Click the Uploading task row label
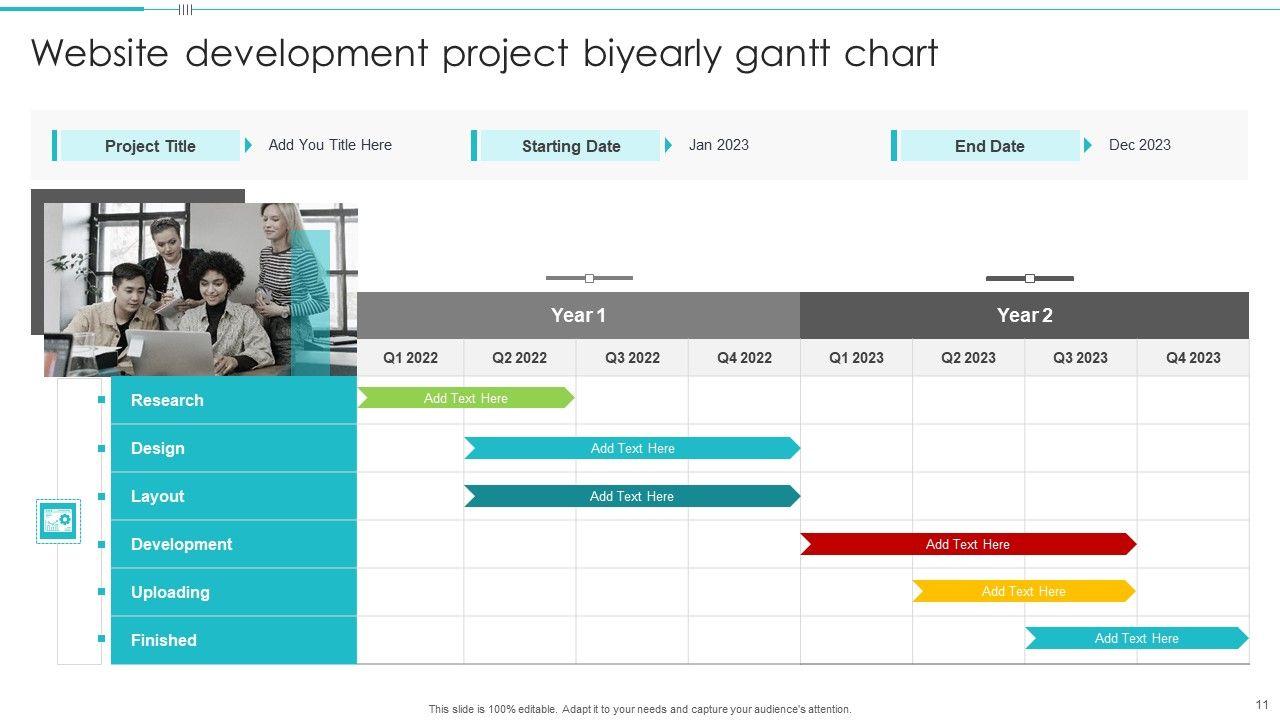Image resolution: width=1280 pixels, height=720 pixels. tap(234, 592)
